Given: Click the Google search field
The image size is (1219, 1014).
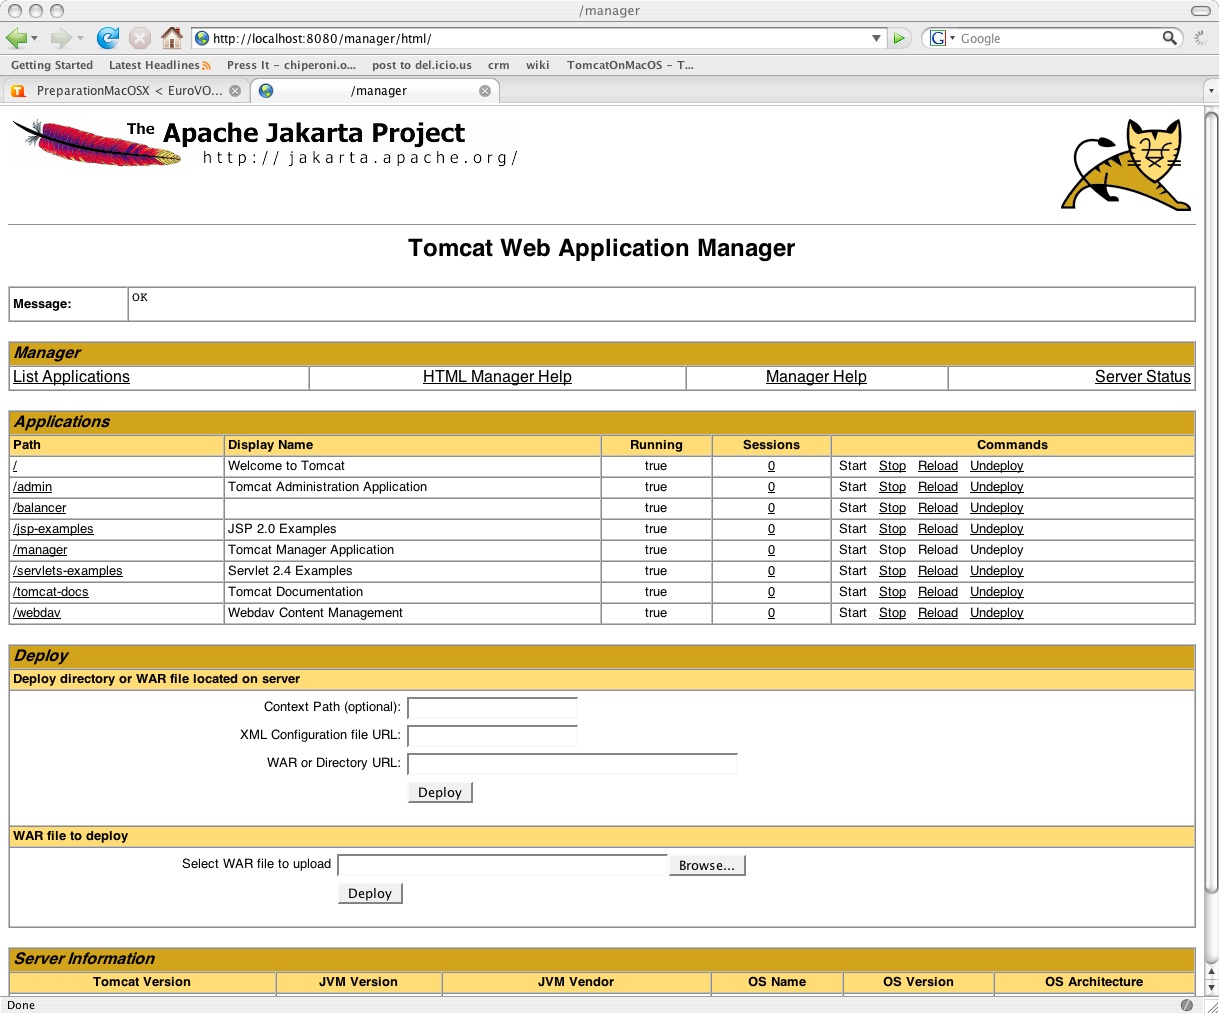Looking at the screenshot, I should 1058,38.
